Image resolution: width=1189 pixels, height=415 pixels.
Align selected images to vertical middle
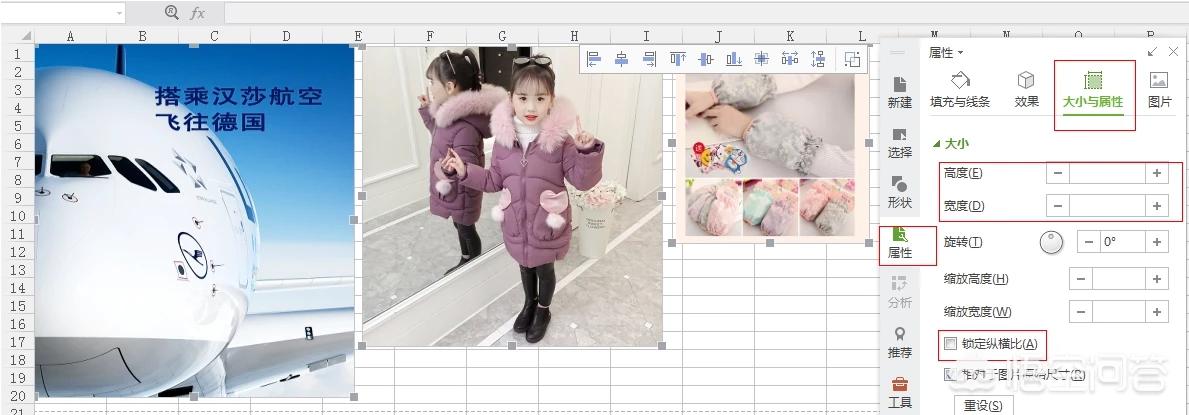(x=706, y=59)
